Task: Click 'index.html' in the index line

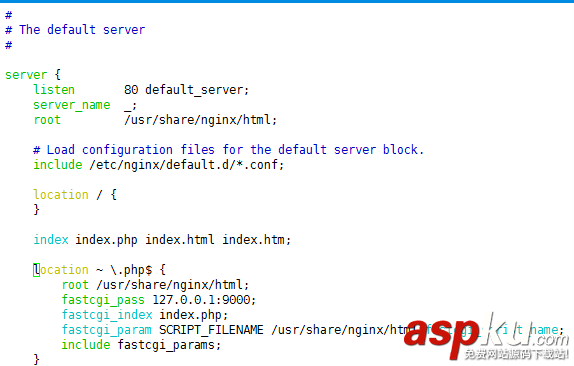Action: 180,240
